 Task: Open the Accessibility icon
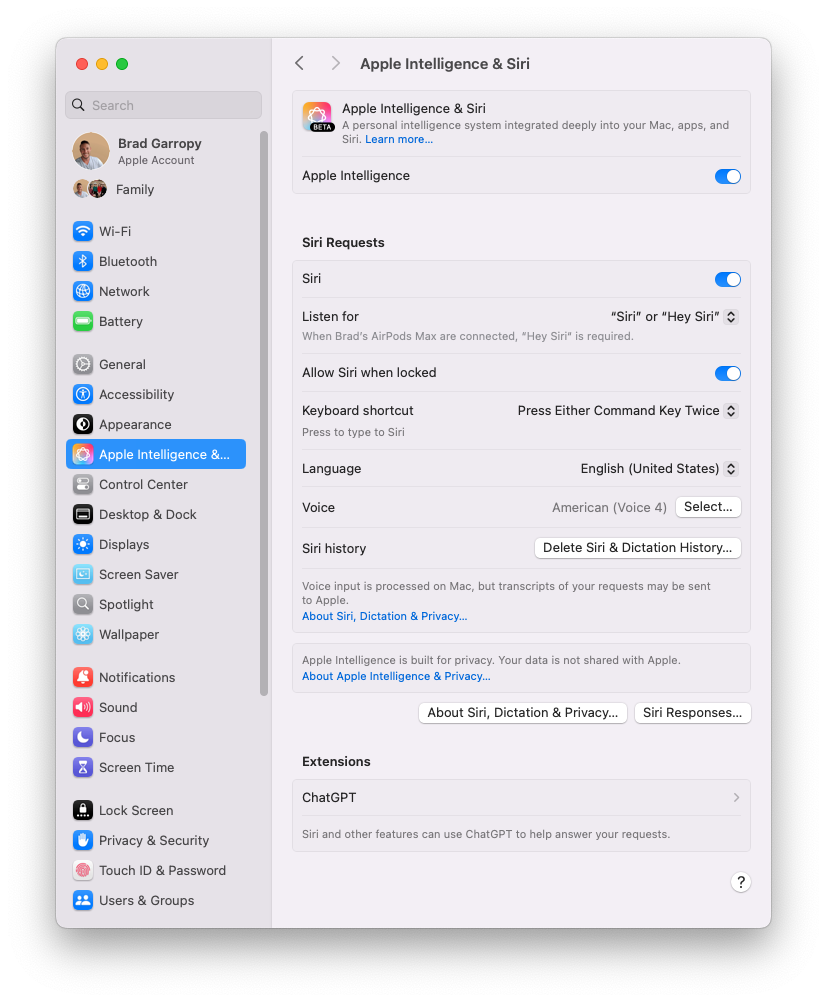pyautogui.click(x=82, y=394)
